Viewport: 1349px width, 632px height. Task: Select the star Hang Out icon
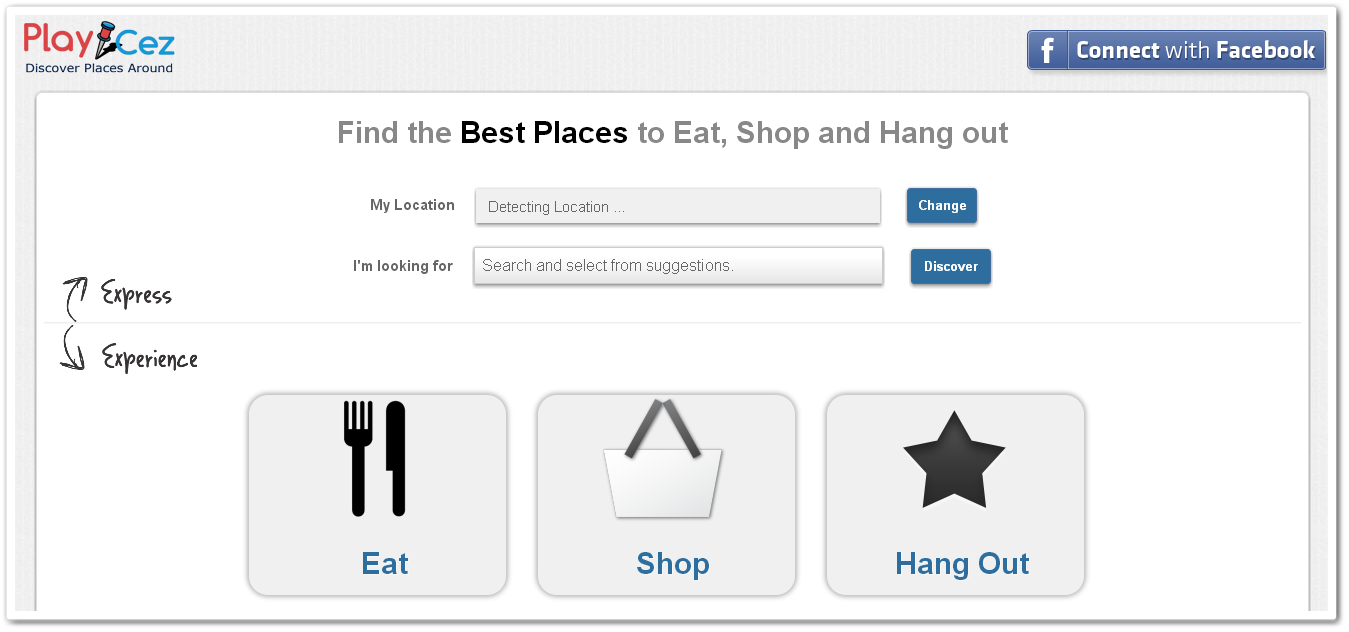[953, 460]
